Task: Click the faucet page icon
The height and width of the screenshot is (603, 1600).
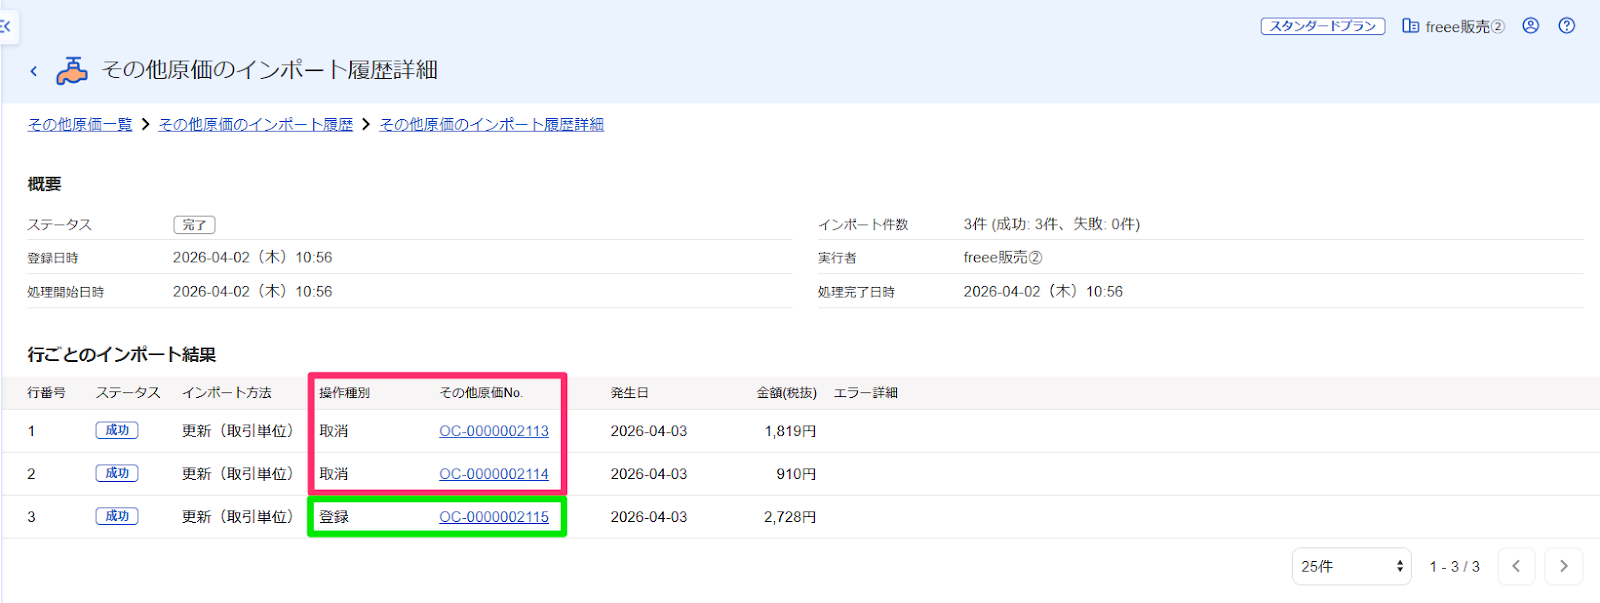Action: coord(71,70)
